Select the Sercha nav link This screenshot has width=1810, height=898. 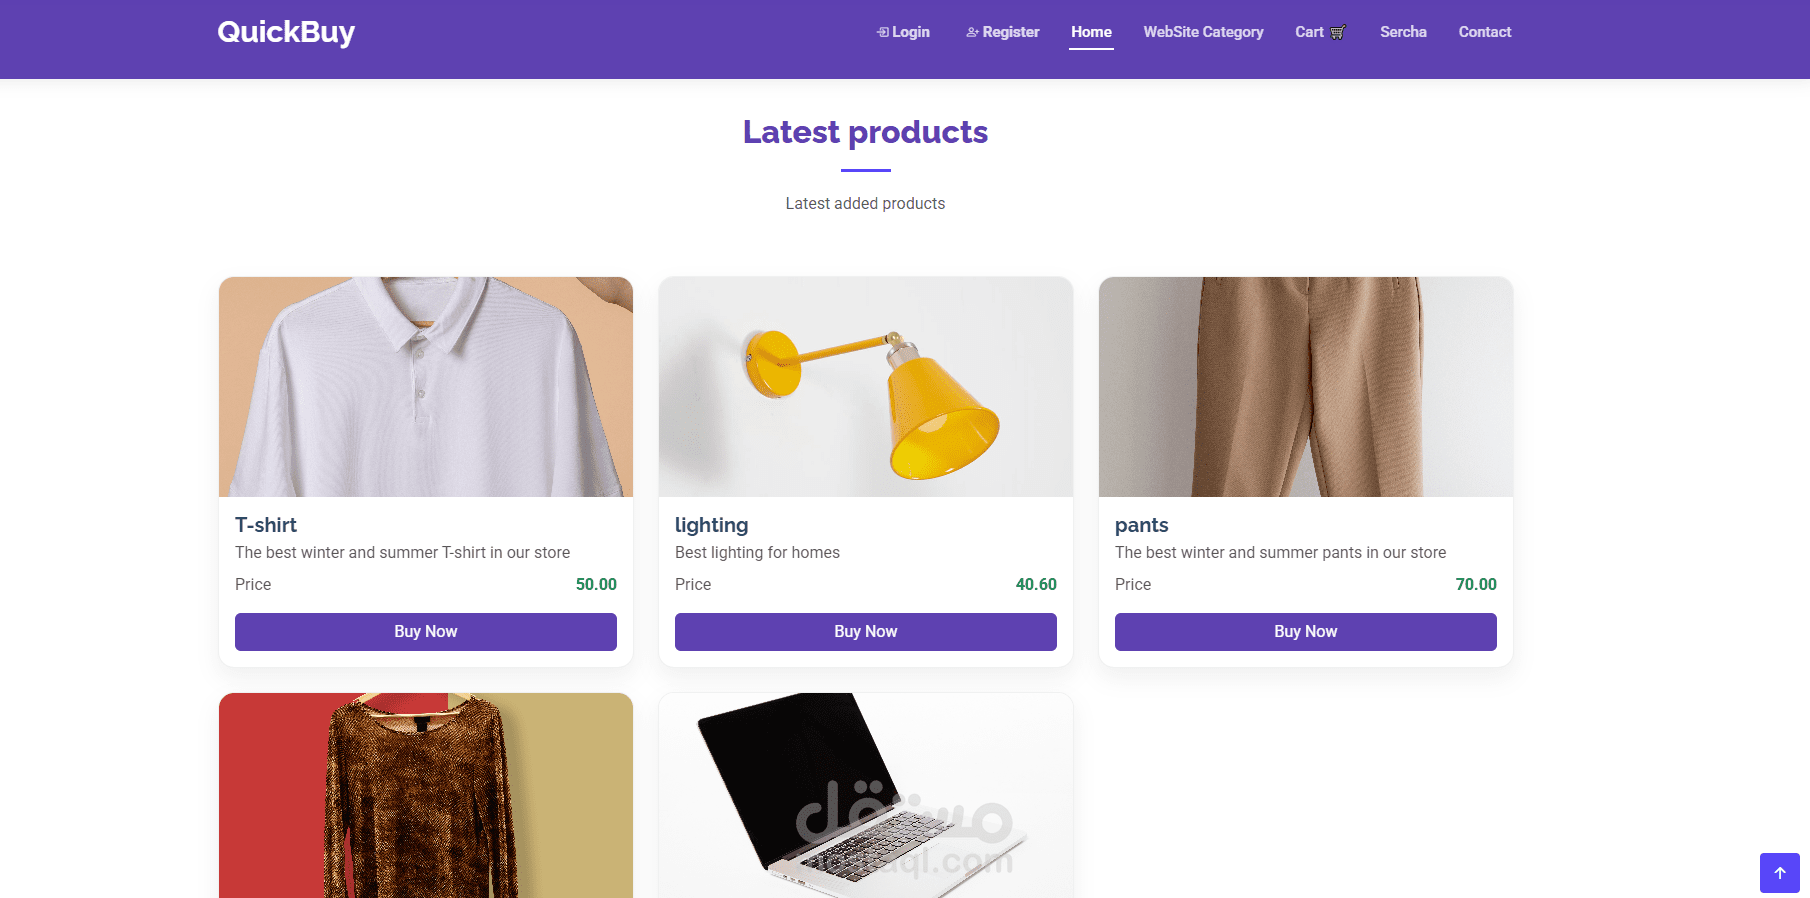point(1403,32)
